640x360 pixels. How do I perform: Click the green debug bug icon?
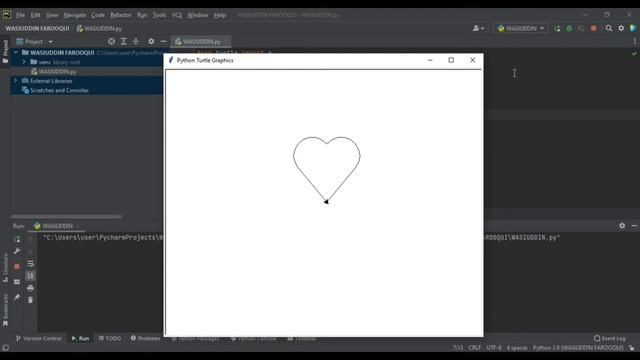click(569, 28)
